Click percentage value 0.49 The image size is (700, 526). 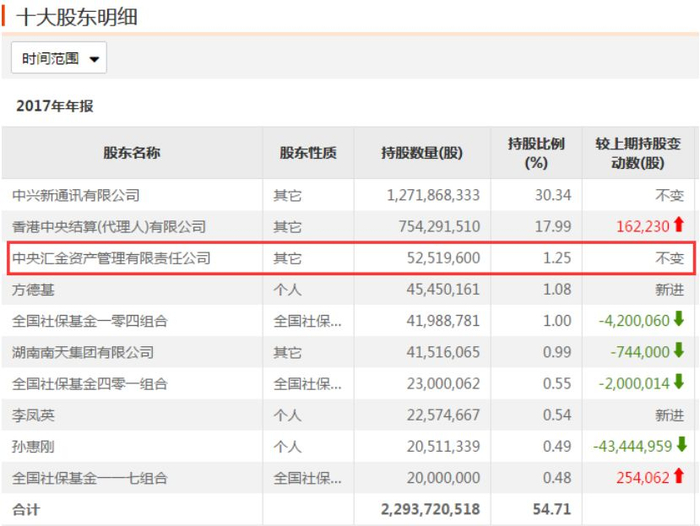(557, 447)
